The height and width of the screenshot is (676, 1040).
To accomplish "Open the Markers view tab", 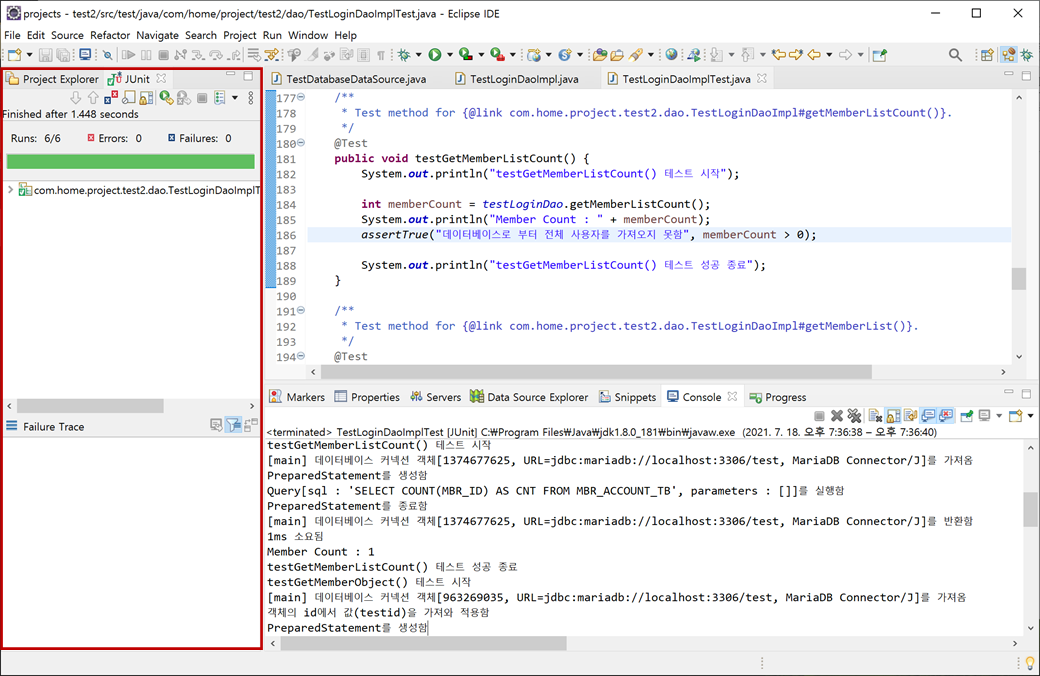I will point(297,397).
